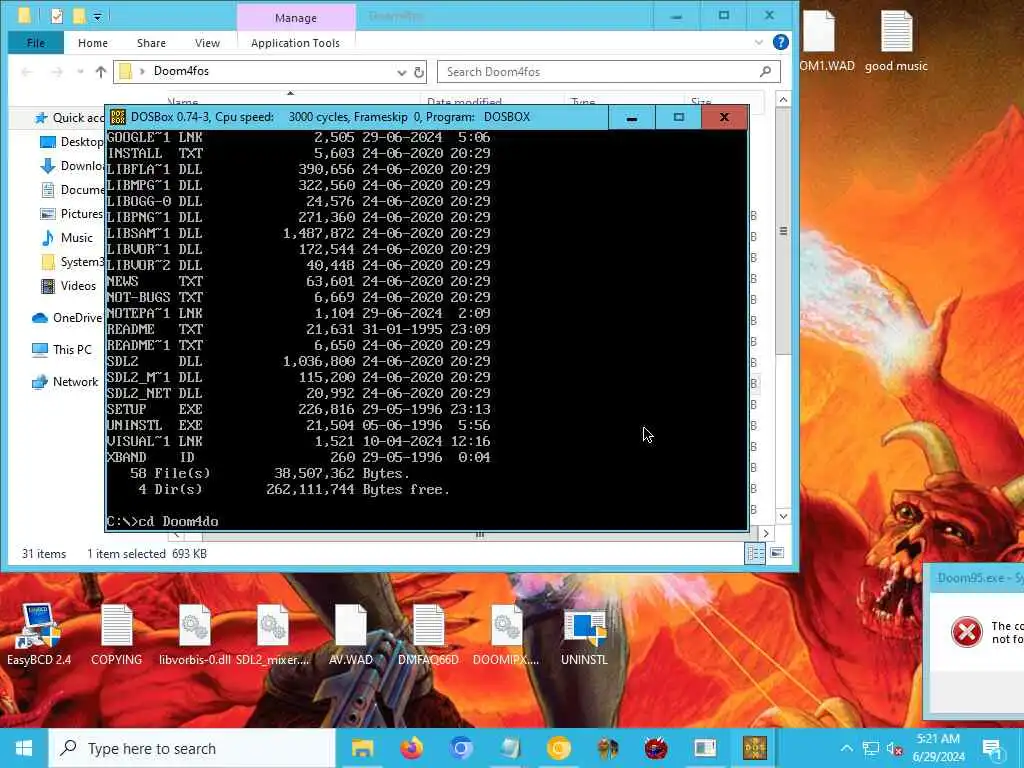The height and width of the screenshot is (768, 1024).
Task: Click the network icon in the system tray
Action: click(x=871, y=748)
